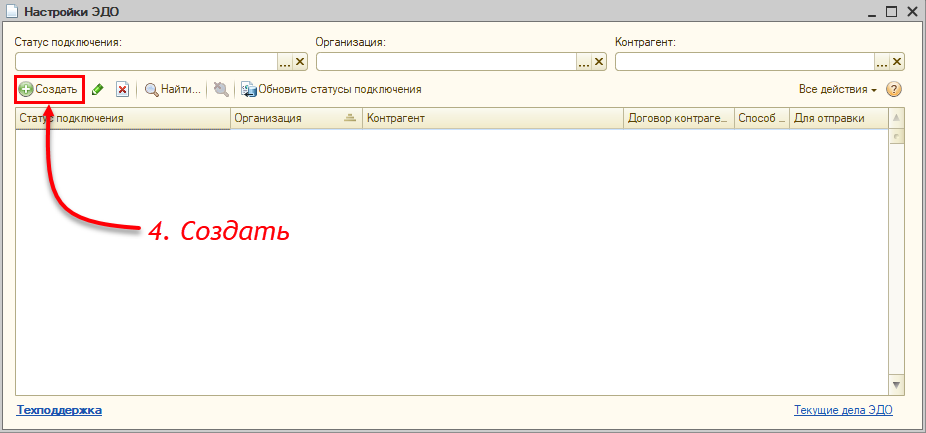
Task: Clear the Организация filter
Action: [x=599, y=61]
